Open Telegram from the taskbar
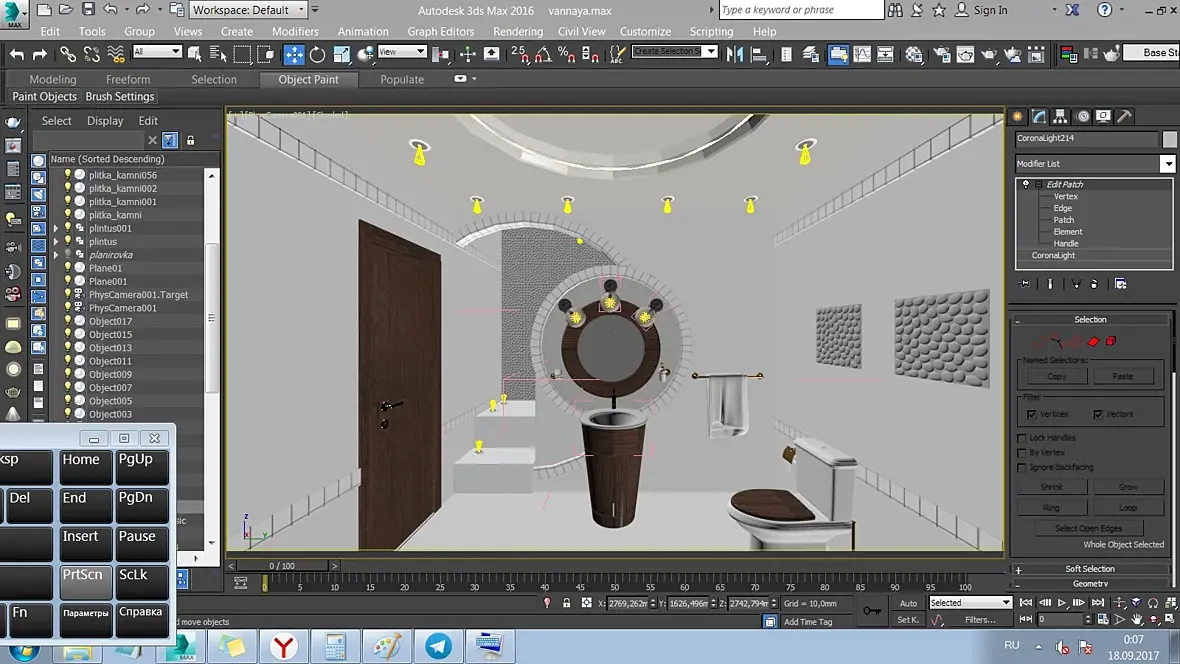Screen dimensions: 1180x664 point(438,646)
